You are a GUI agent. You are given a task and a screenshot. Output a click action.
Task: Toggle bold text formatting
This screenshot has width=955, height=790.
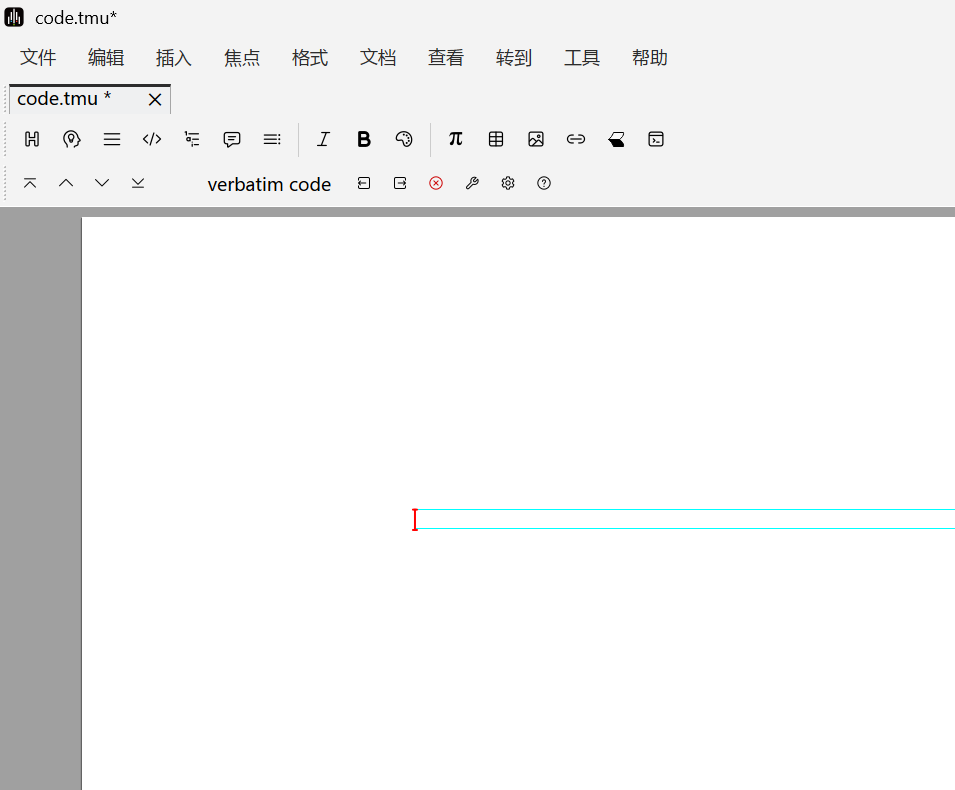click(x=364, y=139)
